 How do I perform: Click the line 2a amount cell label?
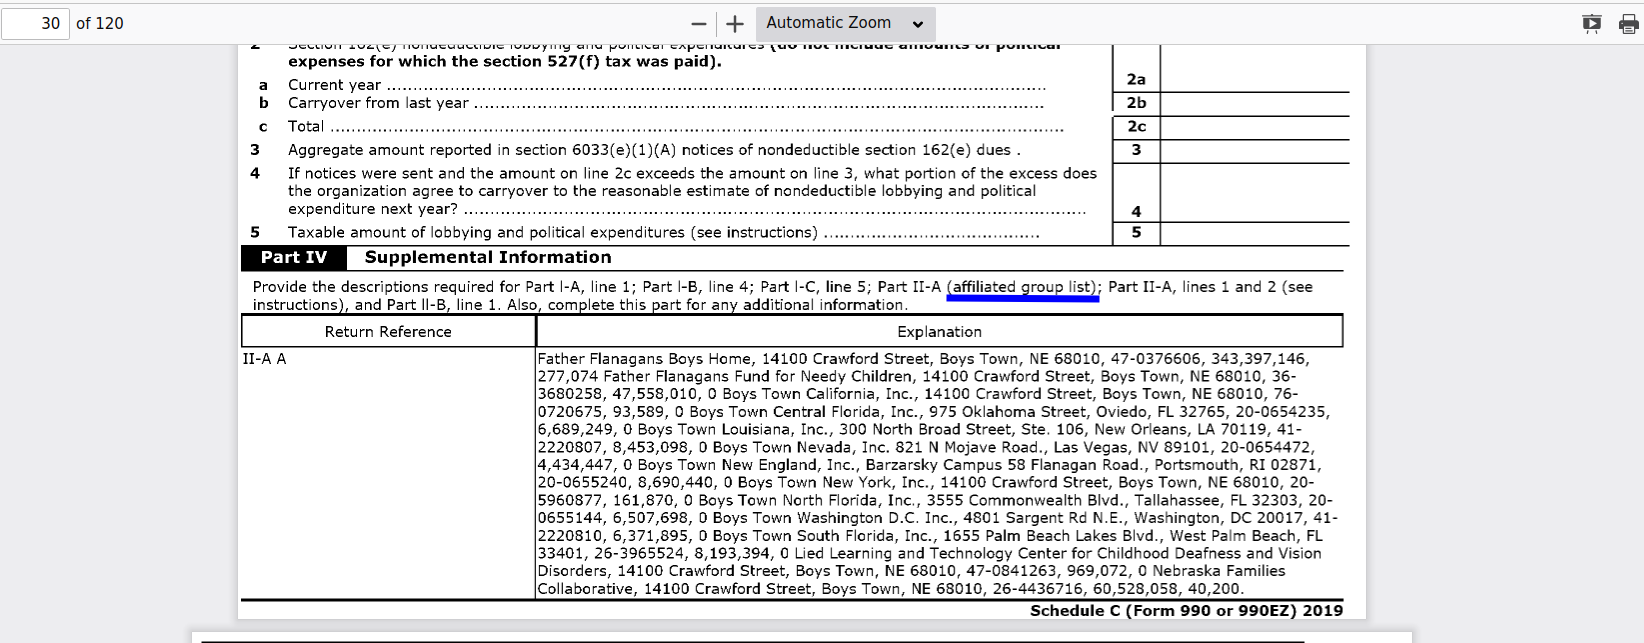[1136, 79]
